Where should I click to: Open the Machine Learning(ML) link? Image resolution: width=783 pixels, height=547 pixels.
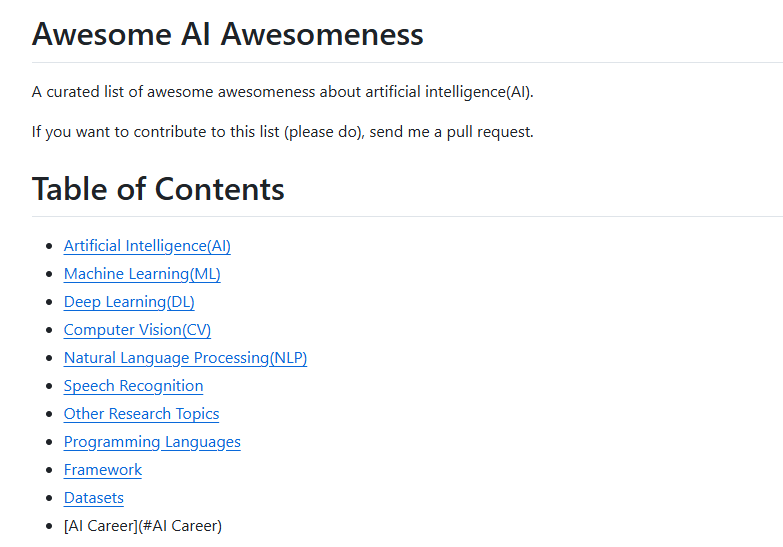coord(142,274)
